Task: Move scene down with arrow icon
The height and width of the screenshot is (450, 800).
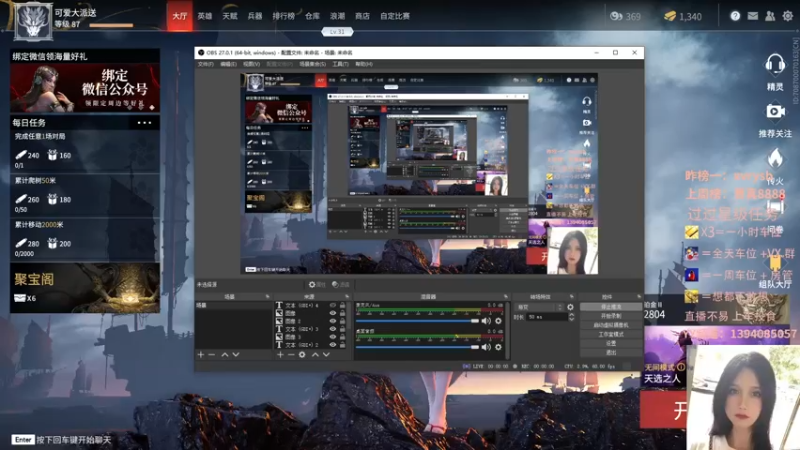Action: (236, 355)
